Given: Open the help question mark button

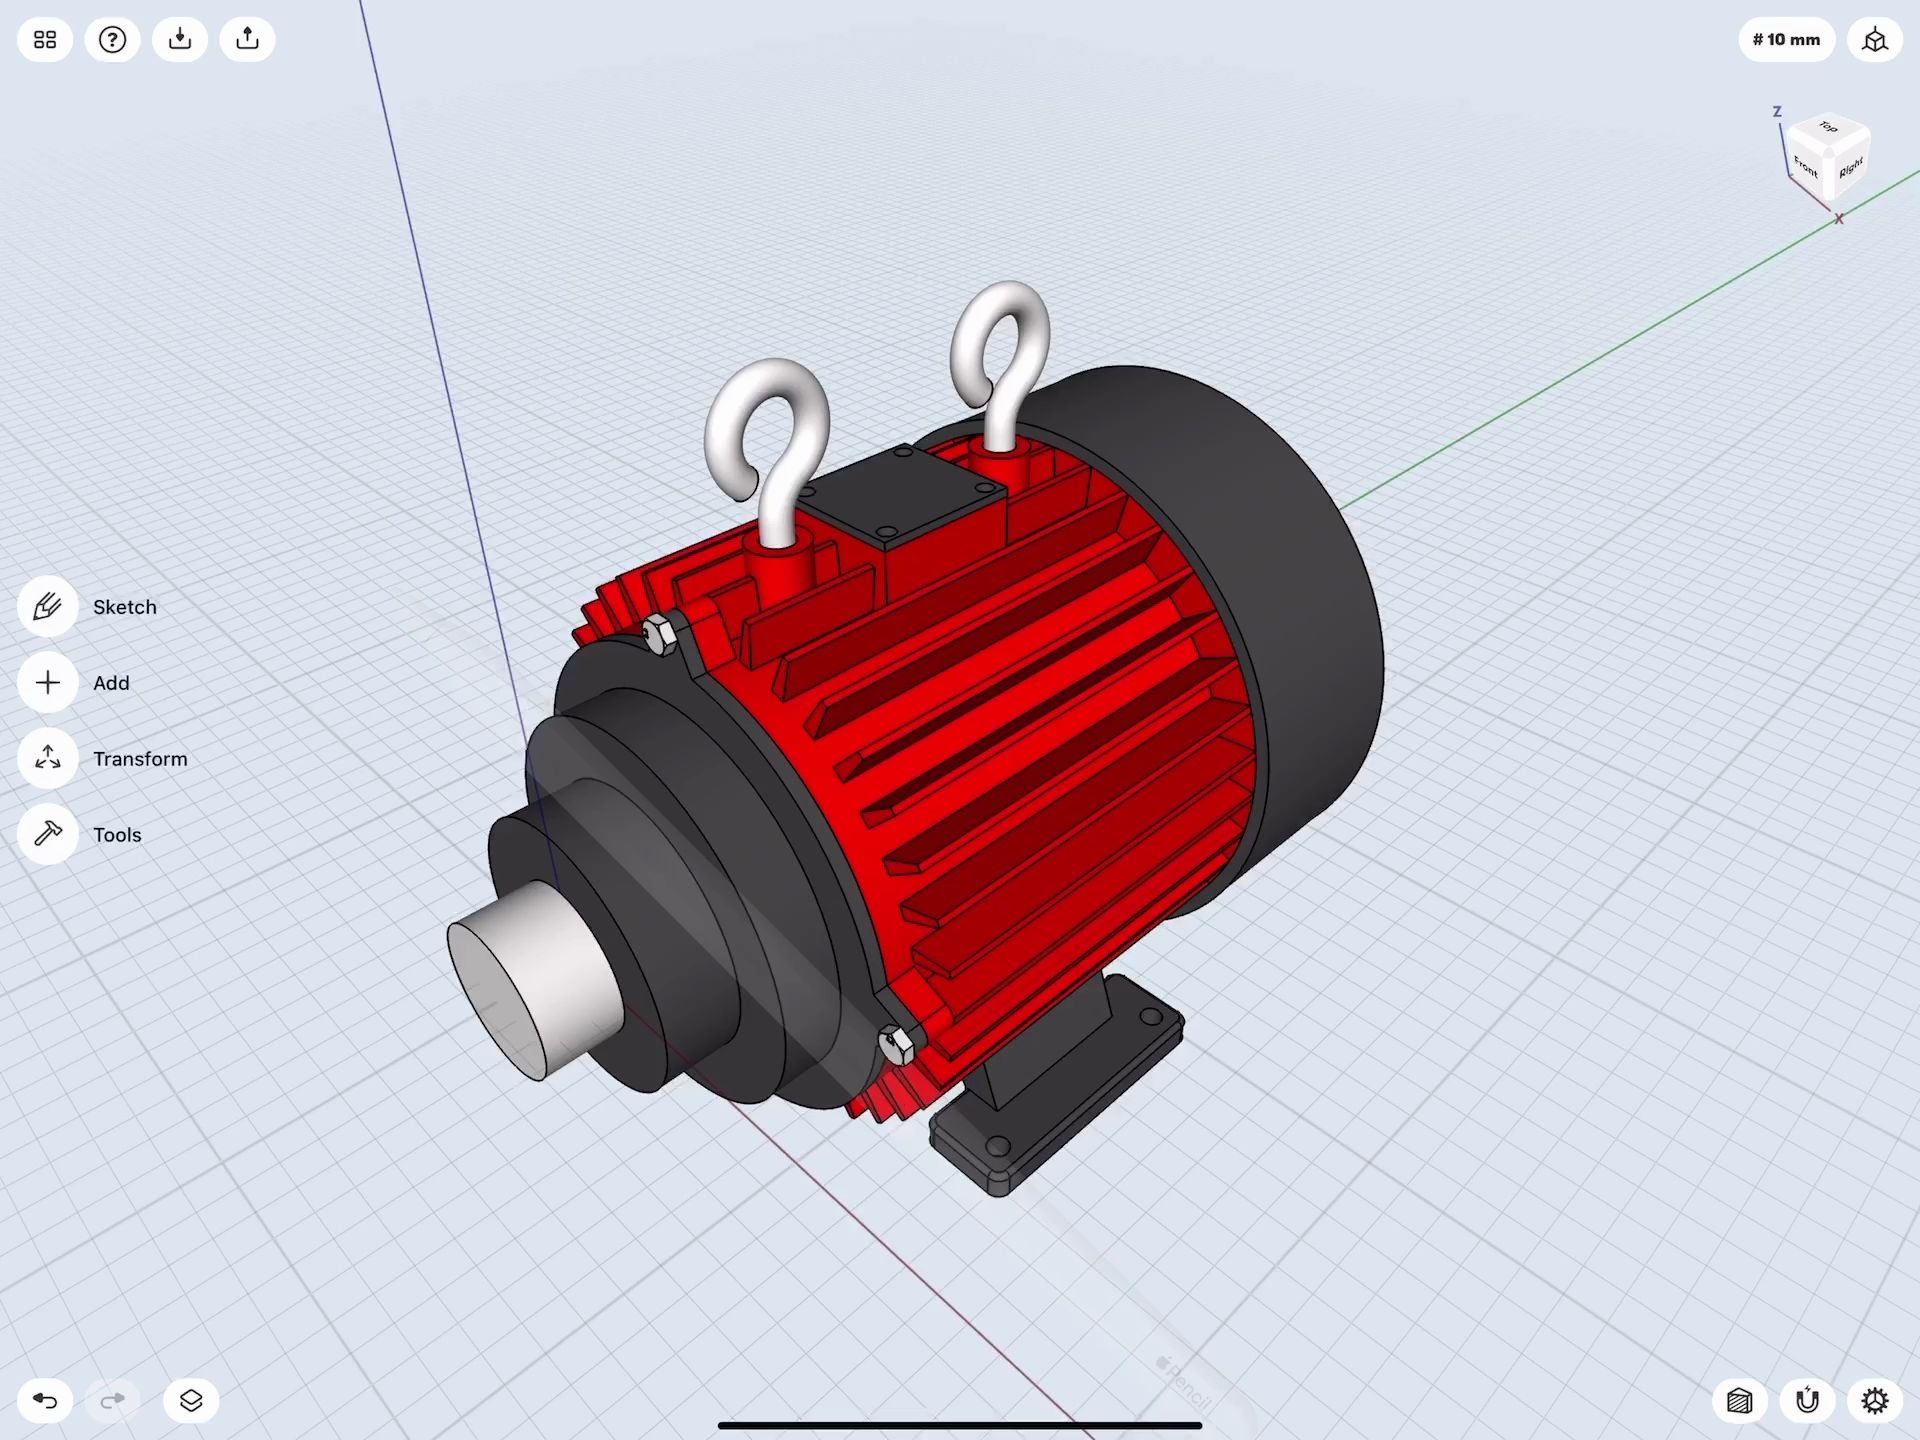Looking at the screenshot, I should pyautogui.click(x=112, y=40).
